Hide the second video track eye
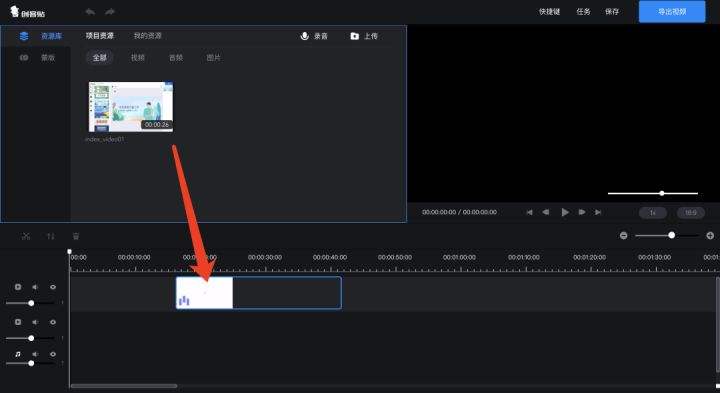 tap(53, 322)
